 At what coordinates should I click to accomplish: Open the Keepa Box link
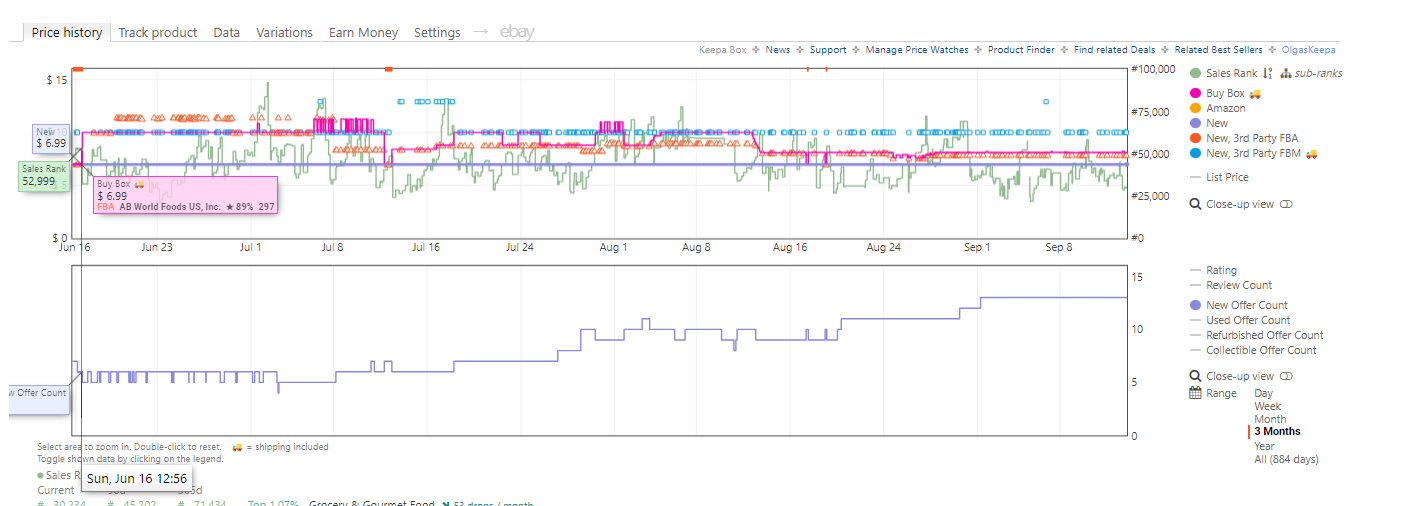722,49
